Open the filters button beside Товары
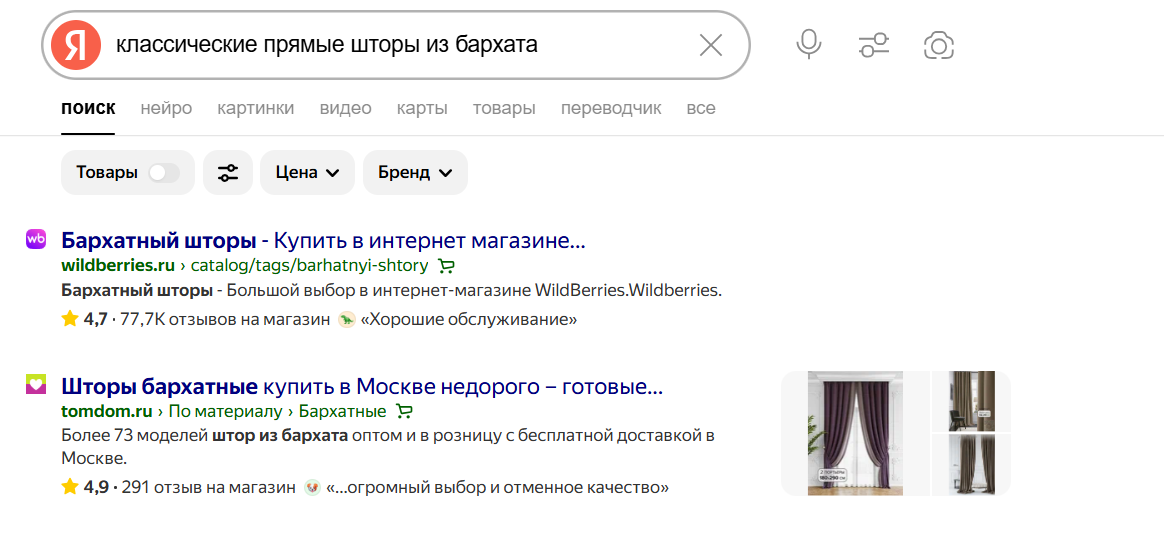1164x534 pixels. point(228,173)
